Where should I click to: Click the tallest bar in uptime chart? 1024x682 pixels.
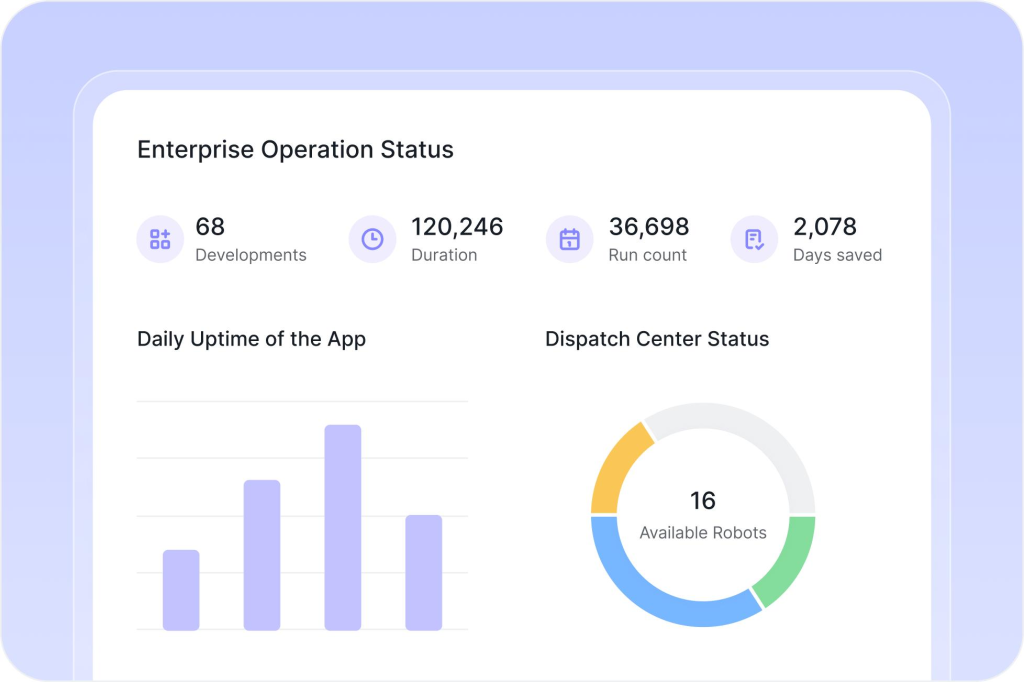pyautogui.click(x=343, y=527)
